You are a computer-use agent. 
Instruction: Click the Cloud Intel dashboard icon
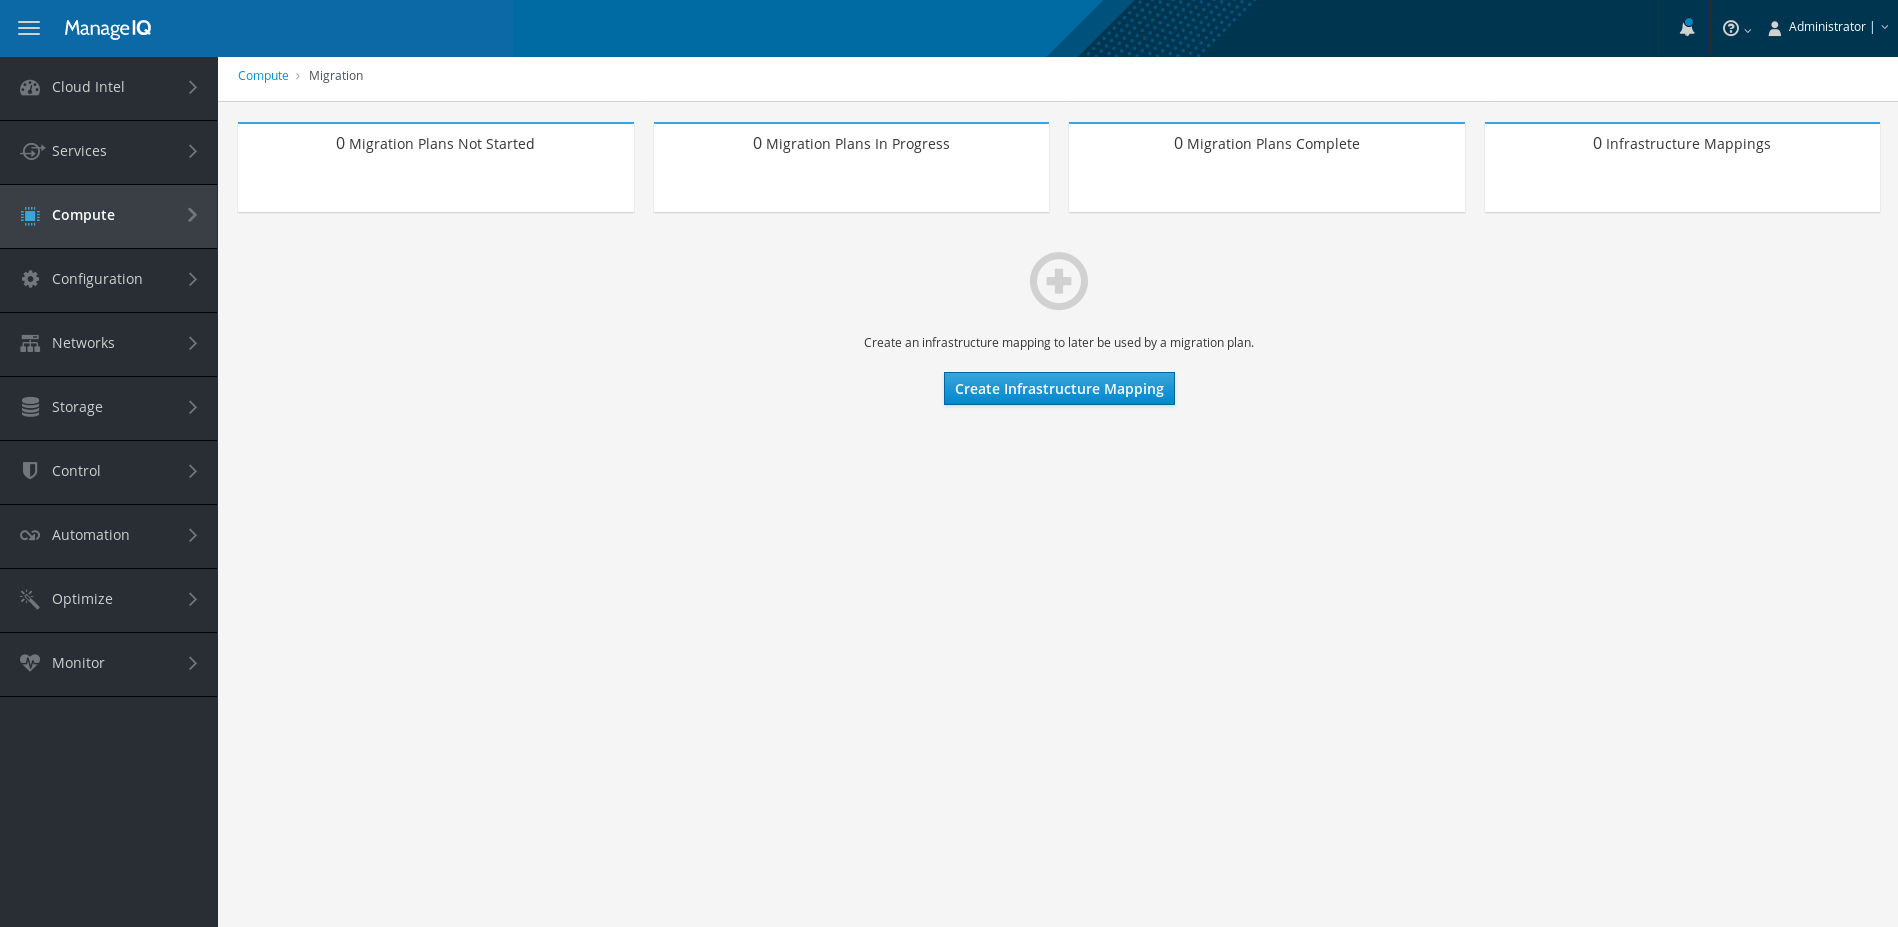click(30, 88)
